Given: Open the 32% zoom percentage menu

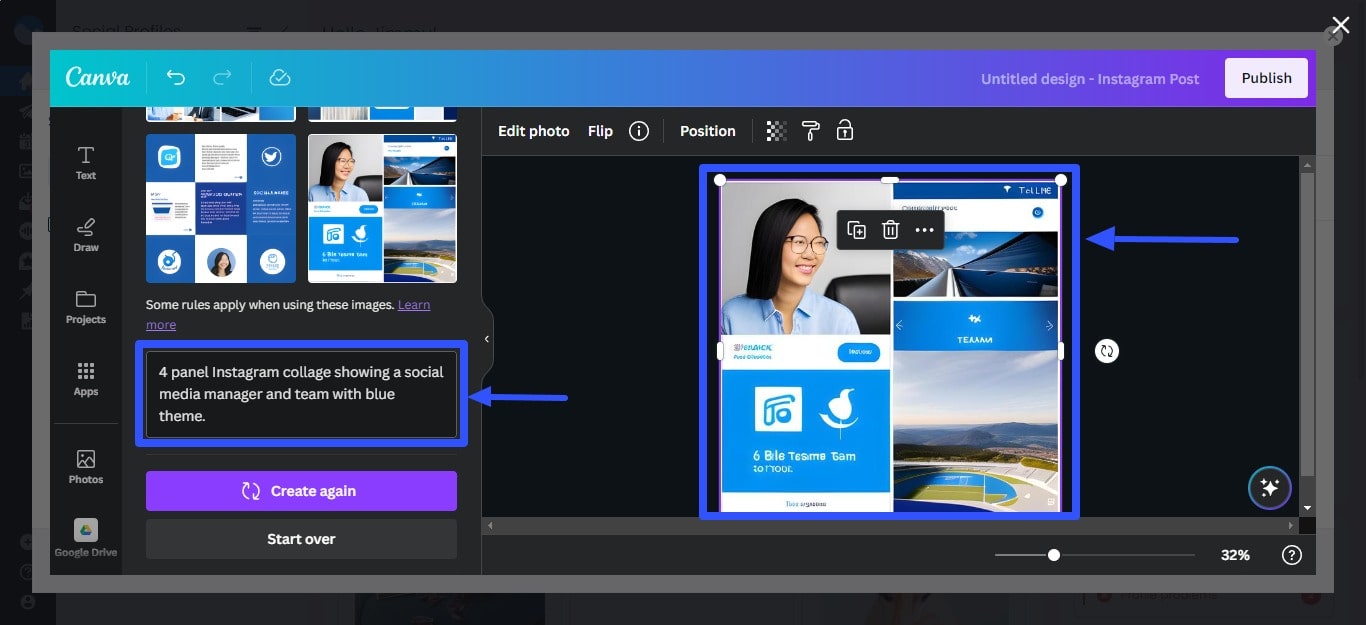Looking at the screenshot, I should [x=1235, y=555].
